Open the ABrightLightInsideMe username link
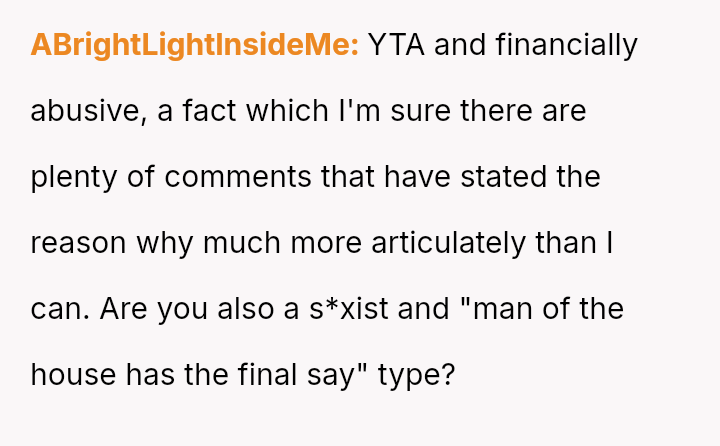Viewport: 720px width, 446px height. click(x=194, y=46)
